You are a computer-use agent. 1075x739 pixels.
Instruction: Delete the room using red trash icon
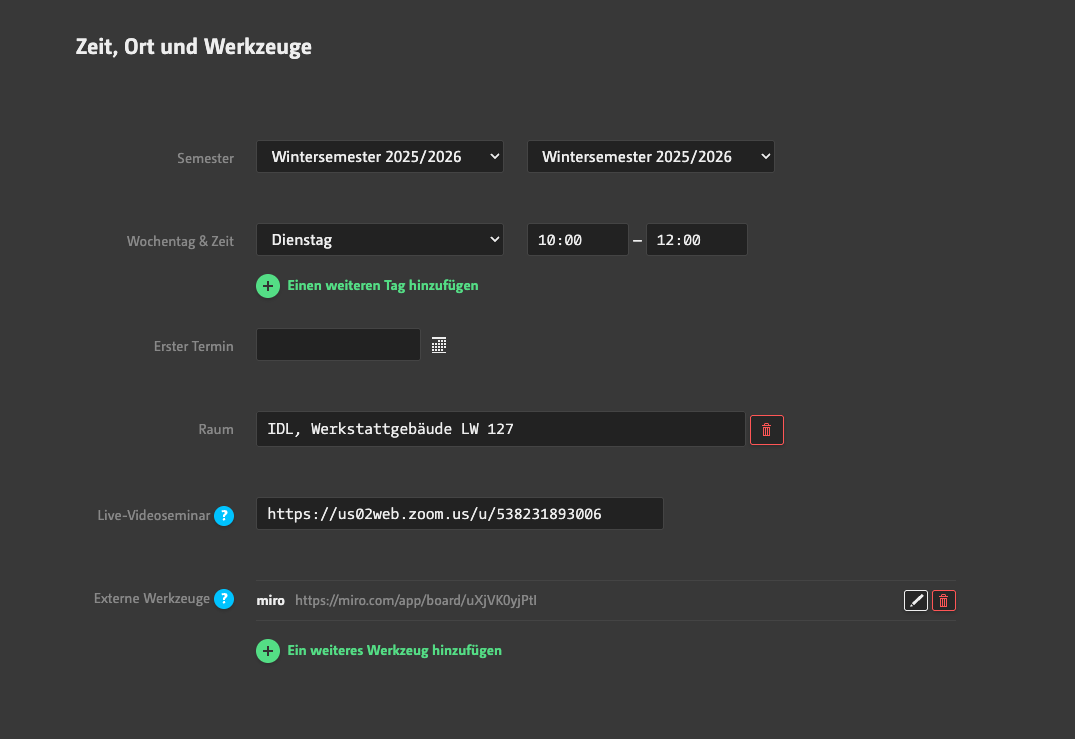(766, 430)
